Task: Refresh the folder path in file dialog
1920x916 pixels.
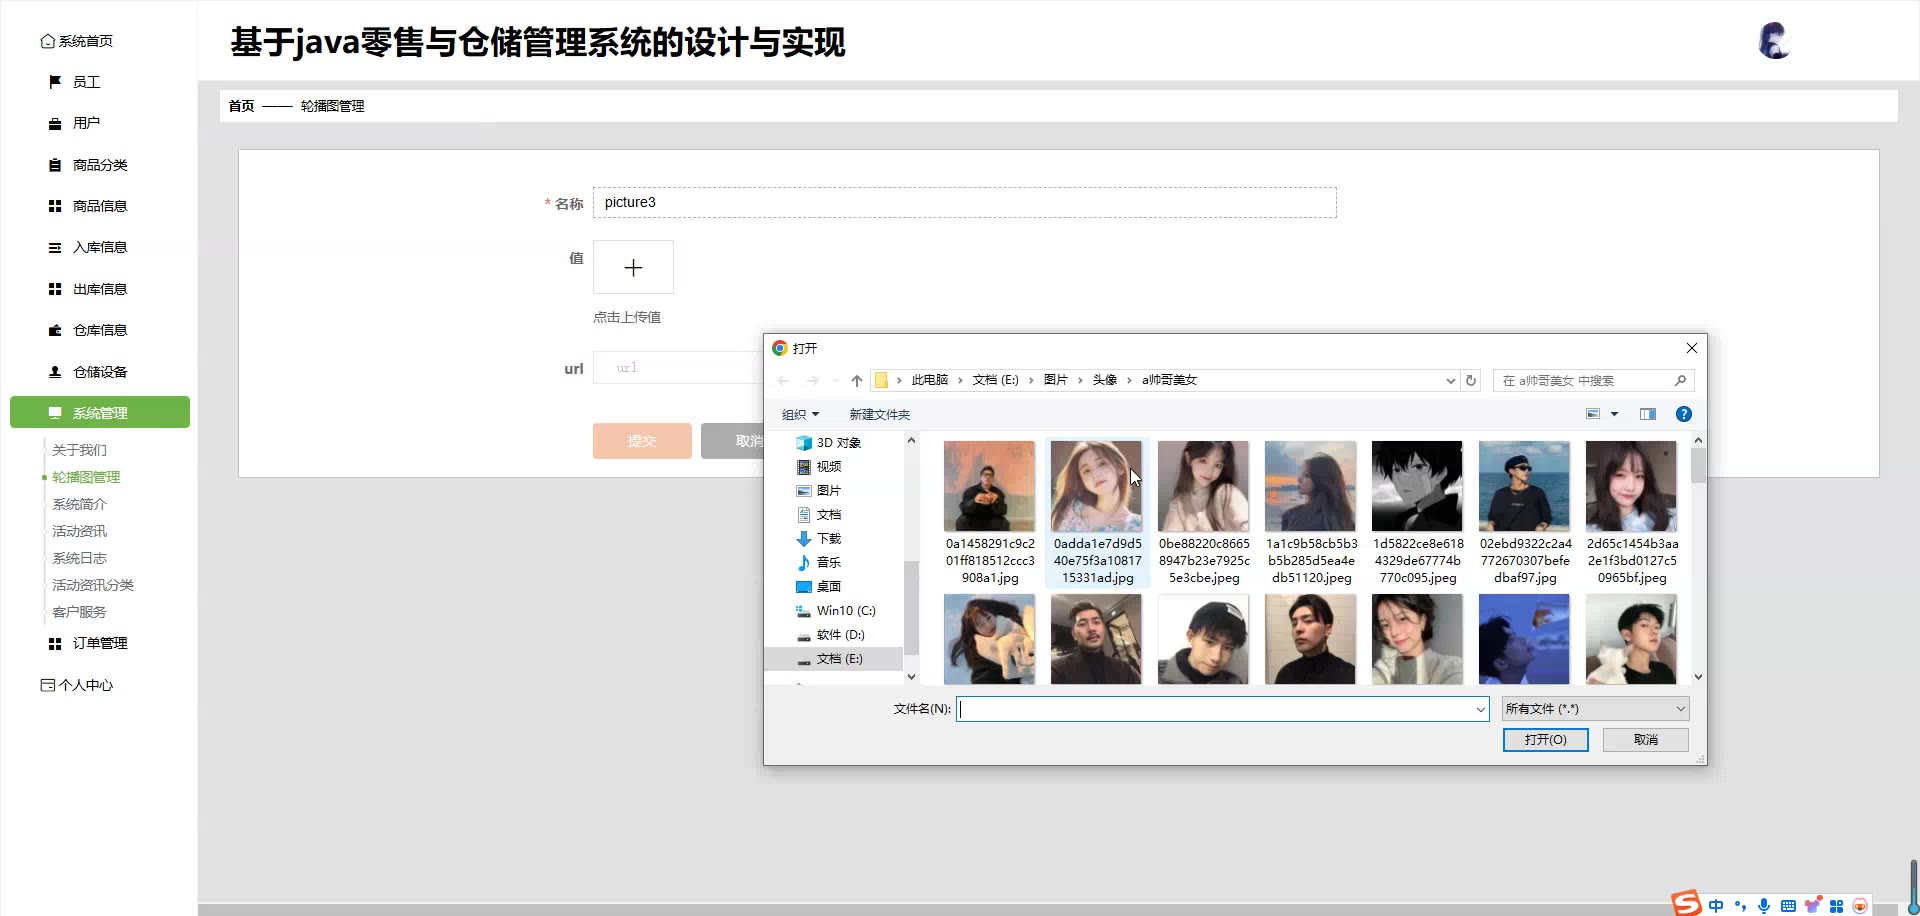Action: (x=1471, y=380)
